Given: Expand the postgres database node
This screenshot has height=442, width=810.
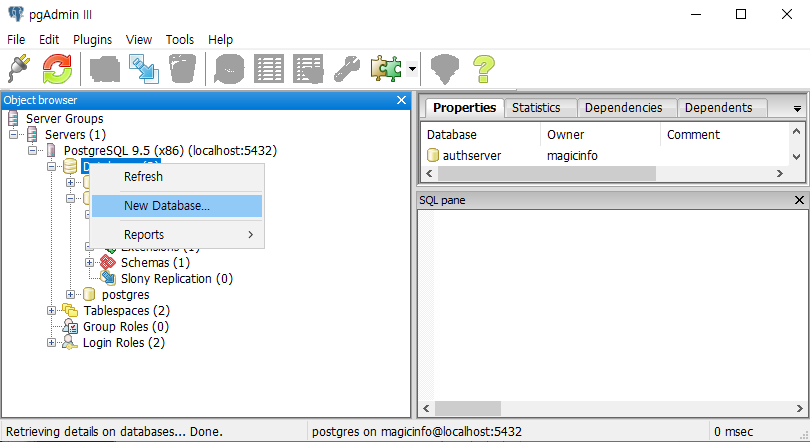Looking at the screenshot, I should click(x=70, y=294).
